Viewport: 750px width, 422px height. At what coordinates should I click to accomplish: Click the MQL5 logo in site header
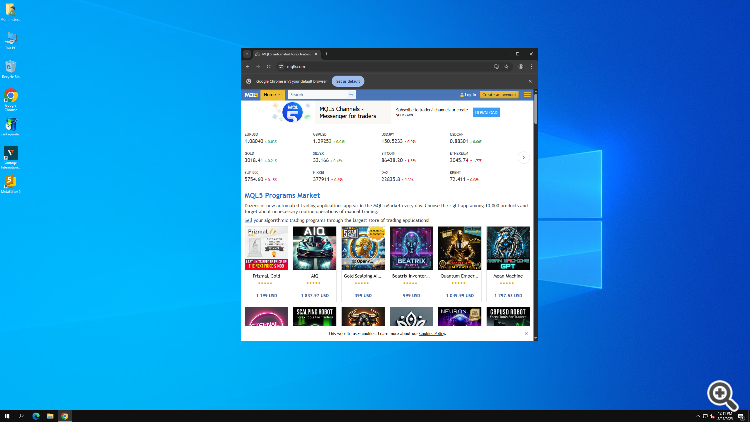tap(251, 95)
